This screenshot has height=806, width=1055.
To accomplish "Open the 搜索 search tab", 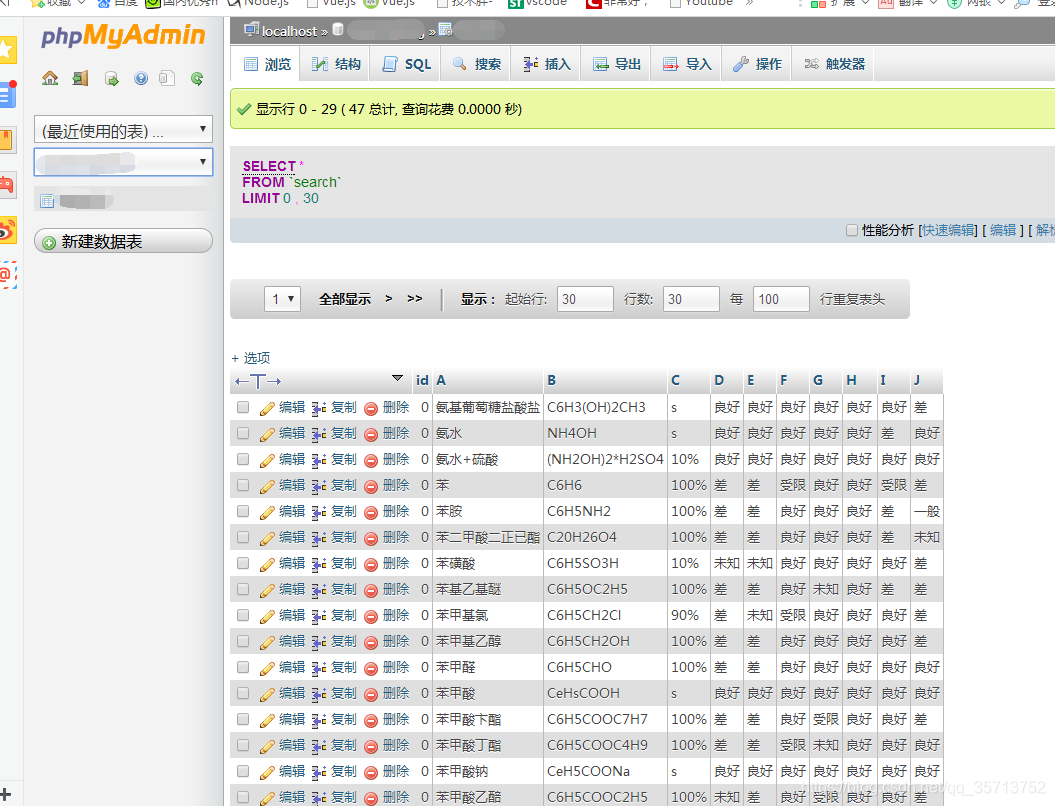I will tap(476, 64).
